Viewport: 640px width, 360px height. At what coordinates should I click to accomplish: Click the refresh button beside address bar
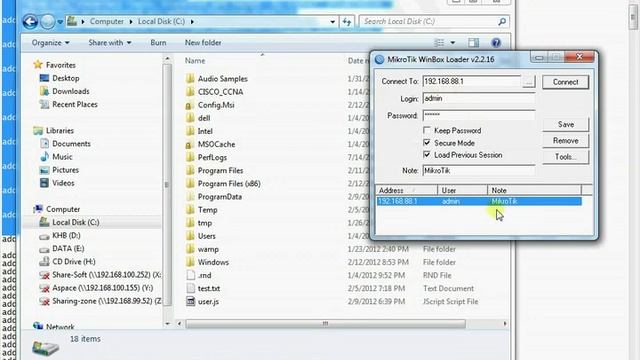point(347,22)
